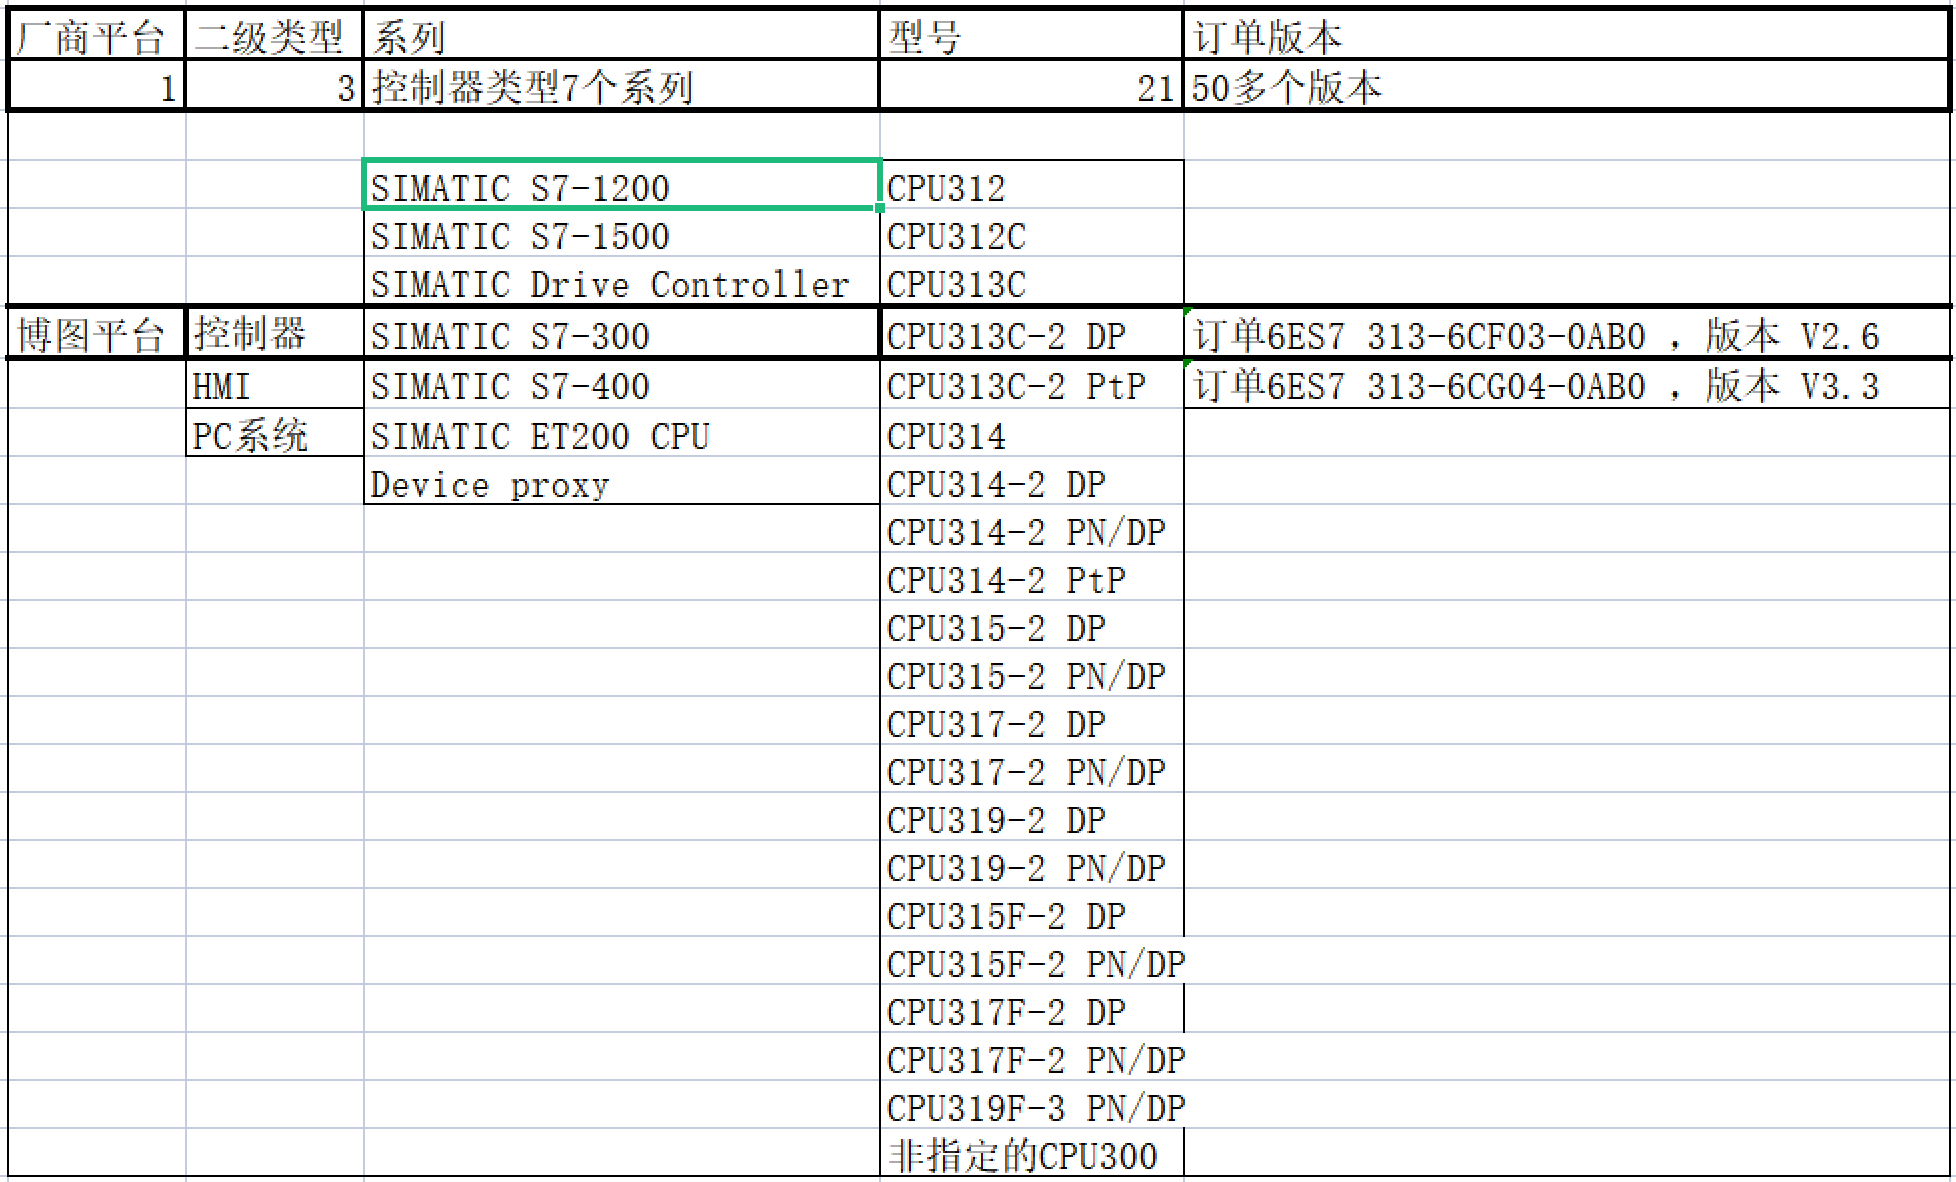1956x1182 pixels.
Task: Select the cell CPU313C-2 PtP
Action: (x=1031, y=384)
